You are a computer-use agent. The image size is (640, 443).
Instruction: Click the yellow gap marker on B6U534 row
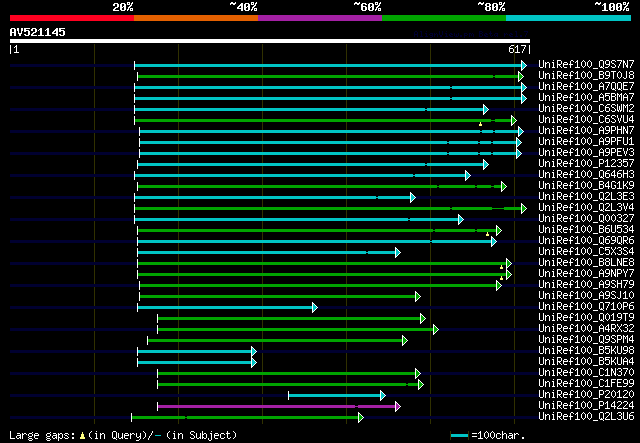pos(487,234)
